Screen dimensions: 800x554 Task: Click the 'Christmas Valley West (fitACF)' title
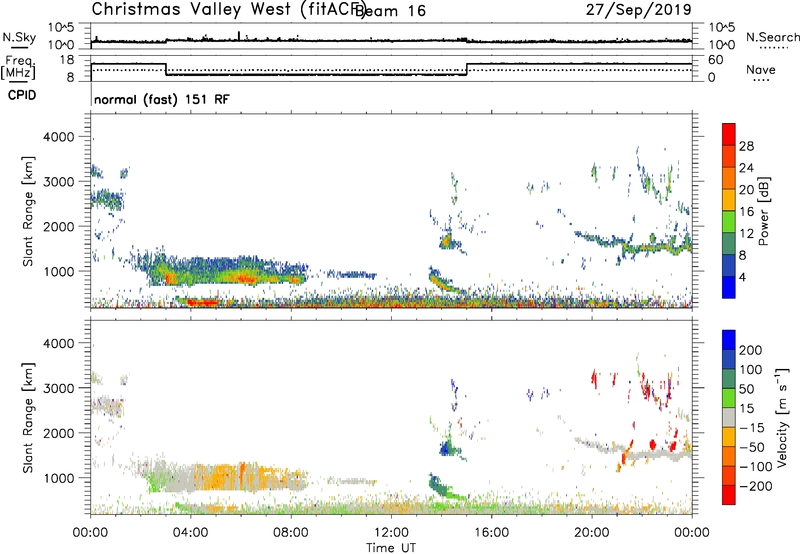(228, 9)
